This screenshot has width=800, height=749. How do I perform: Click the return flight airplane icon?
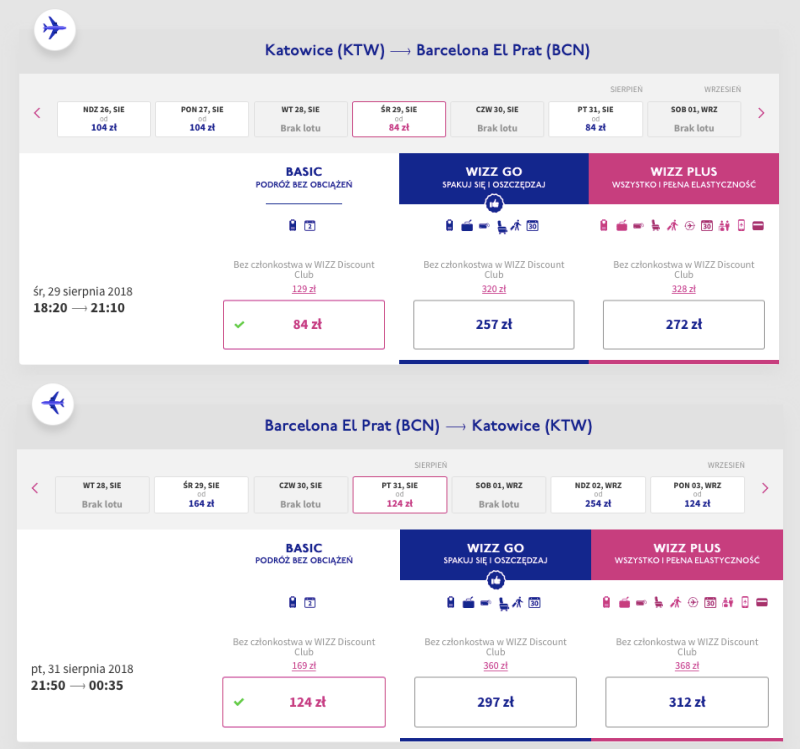(53, 404)
